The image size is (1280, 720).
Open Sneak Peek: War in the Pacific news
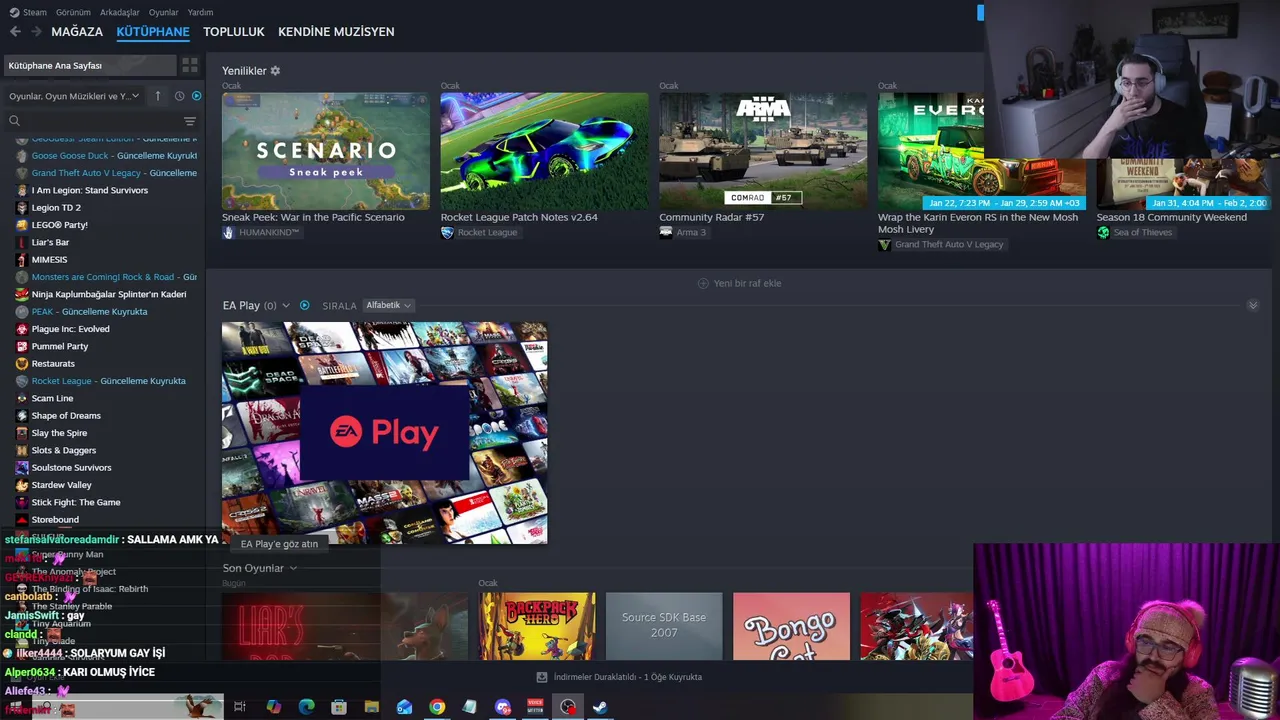pyautogui.click(x=325, y=151)
